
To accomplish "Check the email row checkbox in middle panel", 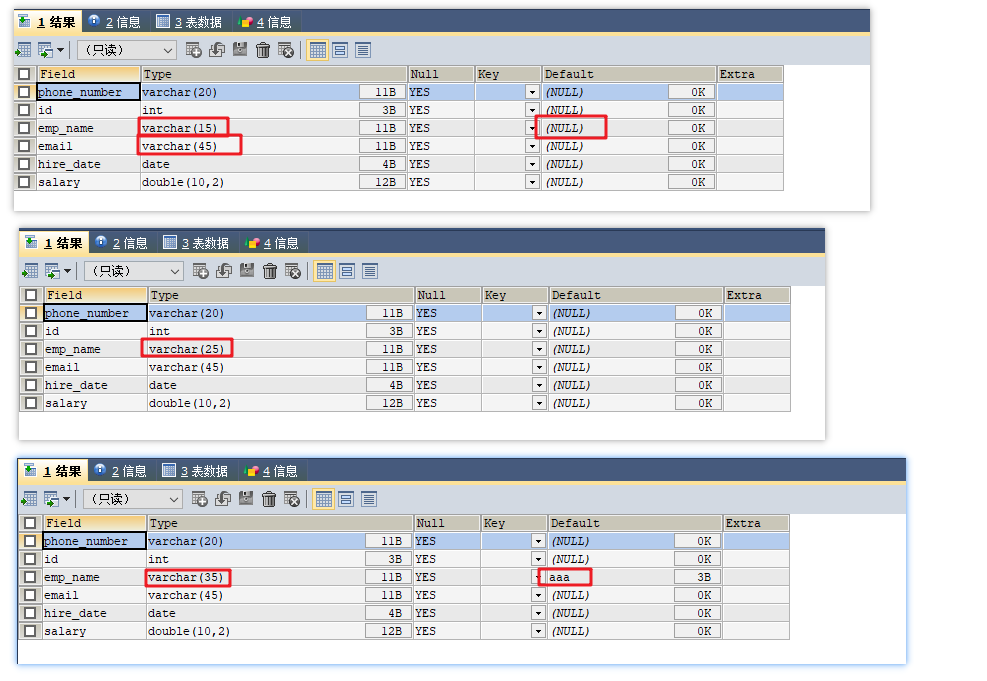I will (x=31, y=366).
